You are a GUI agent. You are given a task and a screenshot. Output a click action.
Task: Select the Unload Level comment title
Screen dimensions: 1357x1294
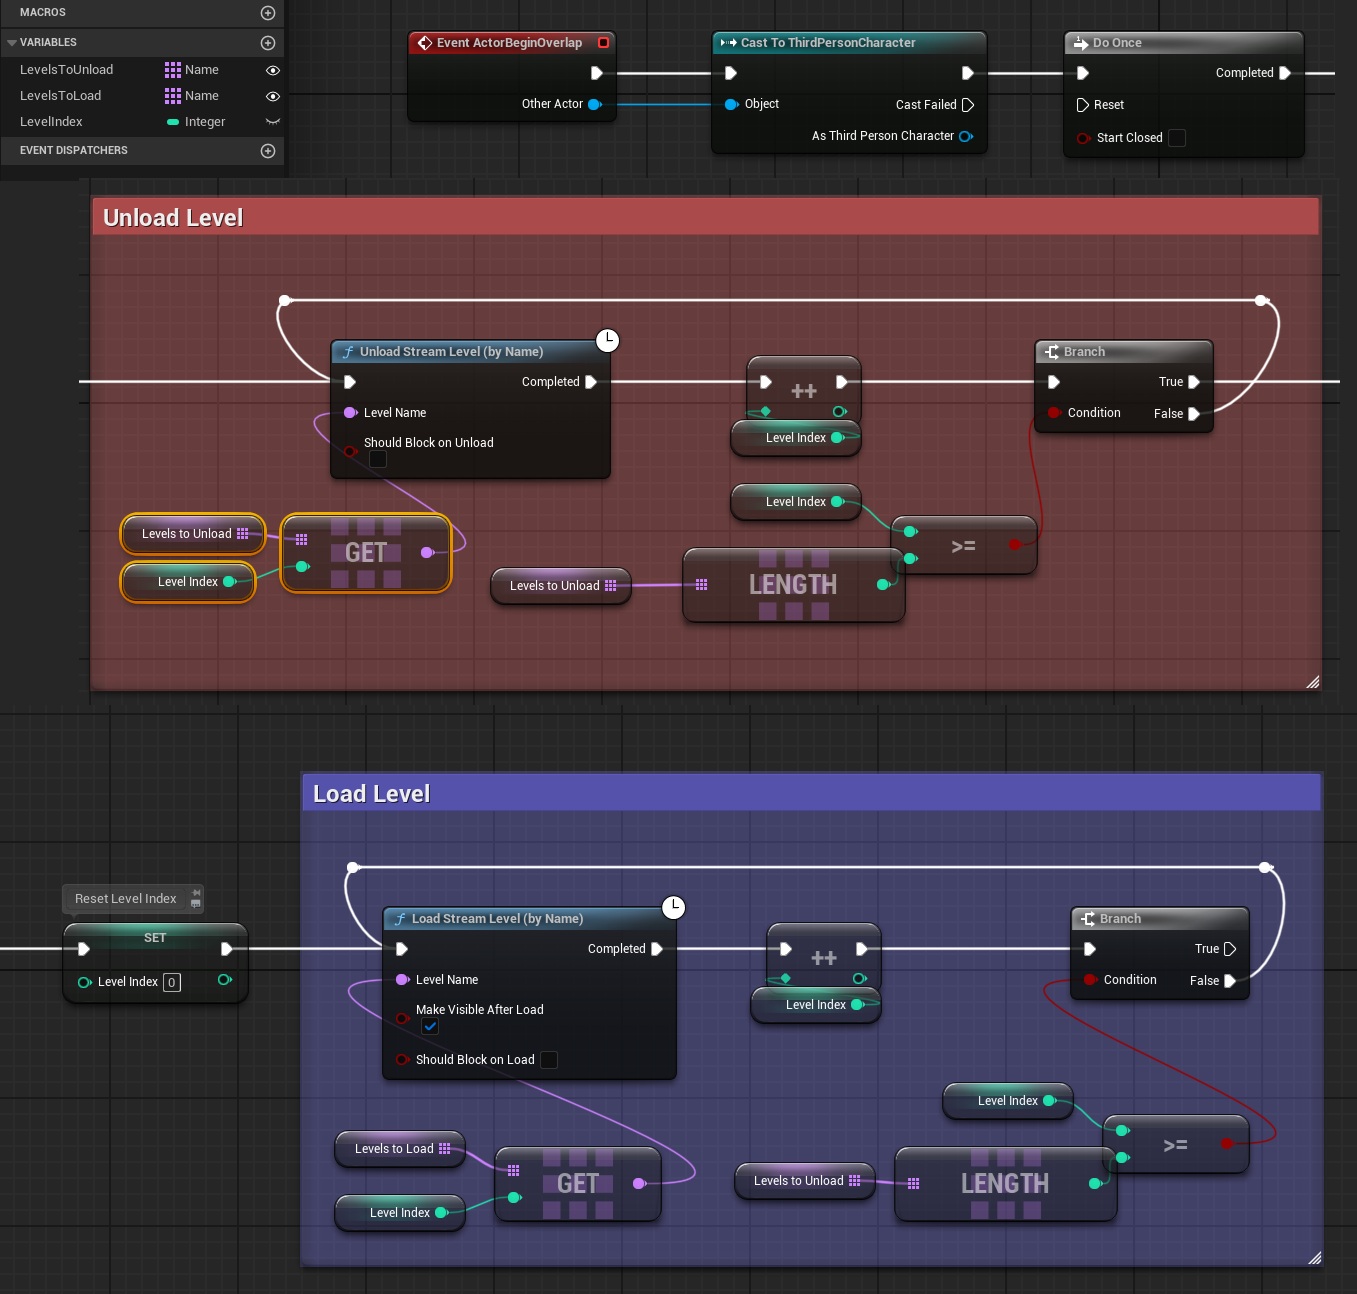tap(173, 218)
